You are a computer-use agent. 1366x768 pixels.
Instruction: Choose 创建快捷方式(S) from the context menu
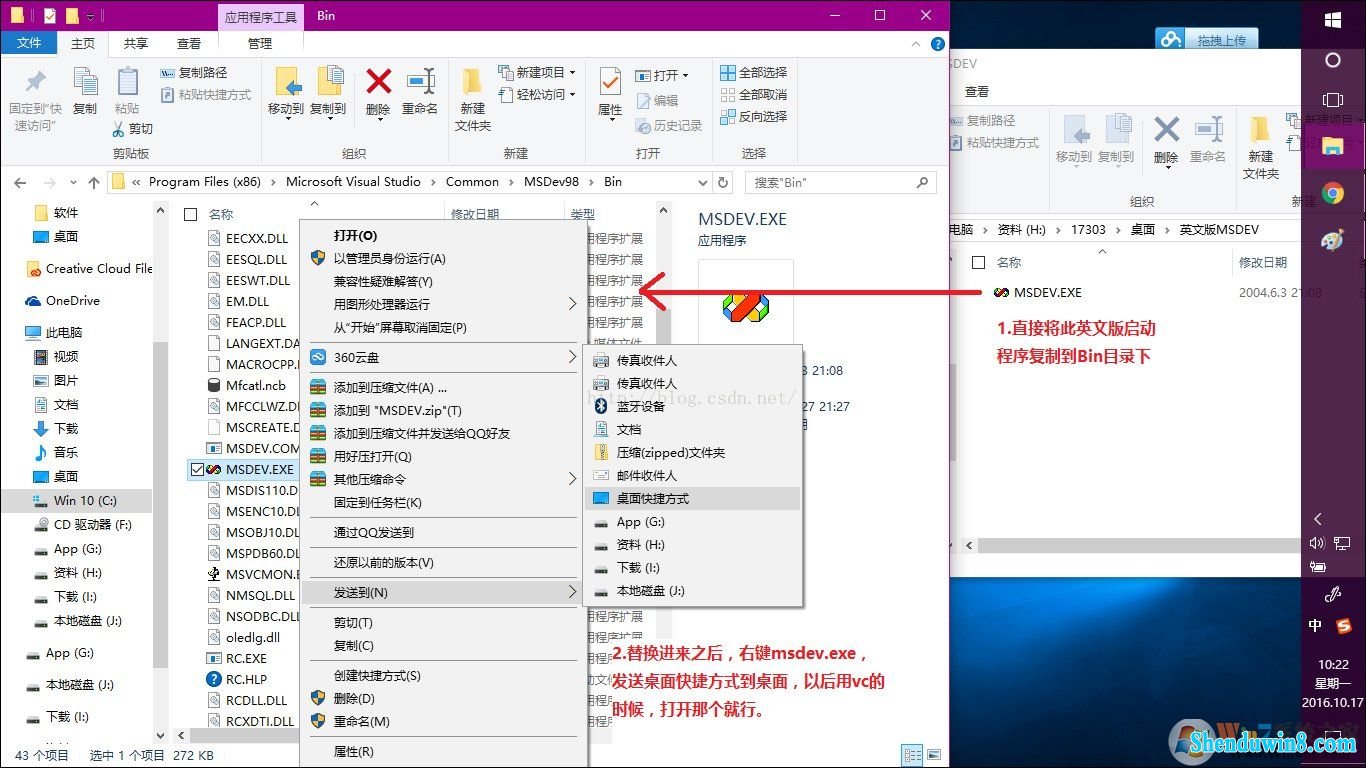point(444,675)
